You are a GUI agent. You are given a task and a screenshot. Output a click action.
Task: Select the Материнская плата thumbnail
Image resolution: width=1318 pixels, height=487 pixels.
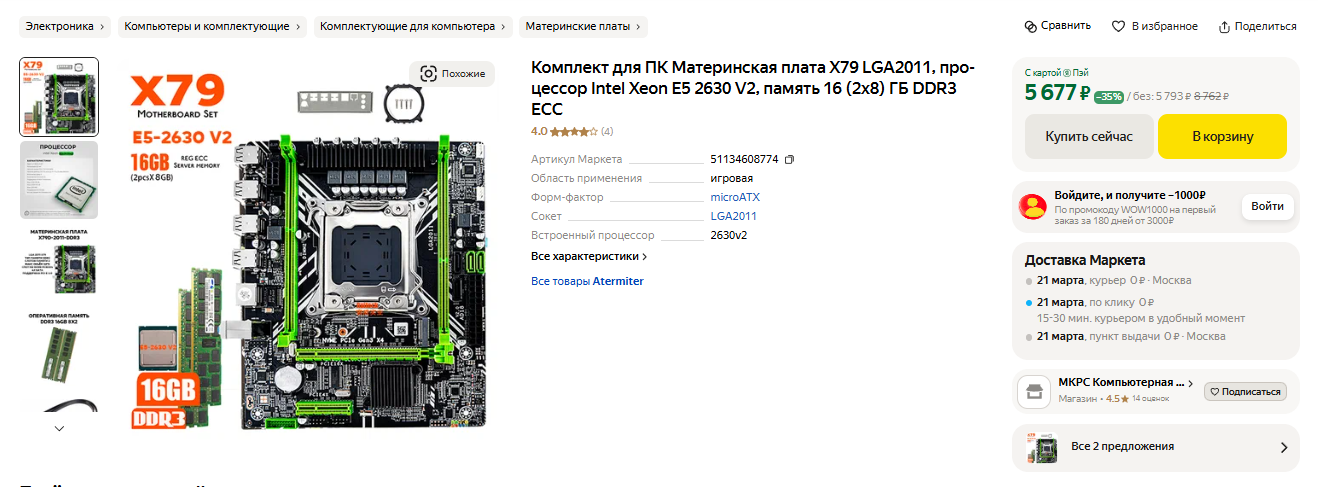[x=59, y=262]
